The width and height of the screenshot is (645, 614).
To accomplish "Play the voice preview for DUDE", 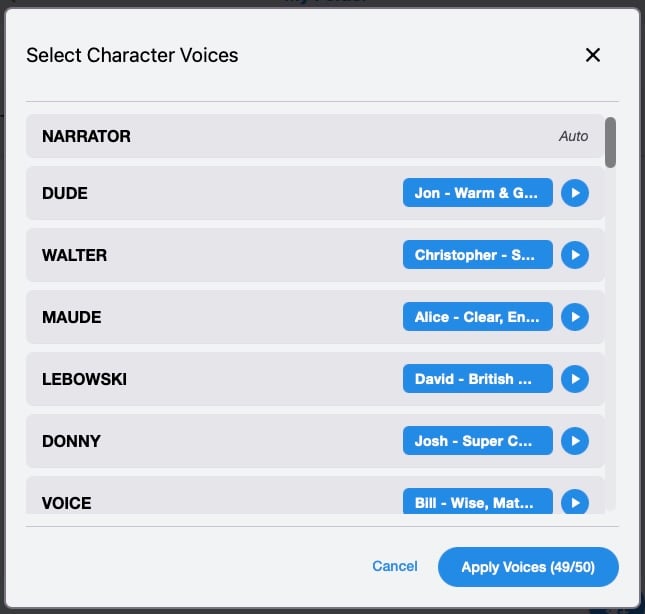I will [574, 193].
